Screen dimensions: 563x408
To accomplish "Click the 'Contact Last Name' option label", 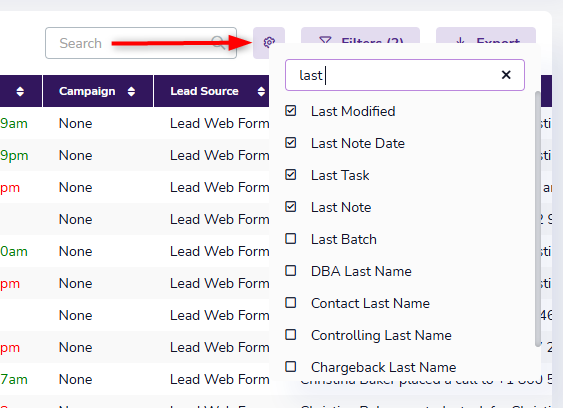I will (x=370, y=303).
